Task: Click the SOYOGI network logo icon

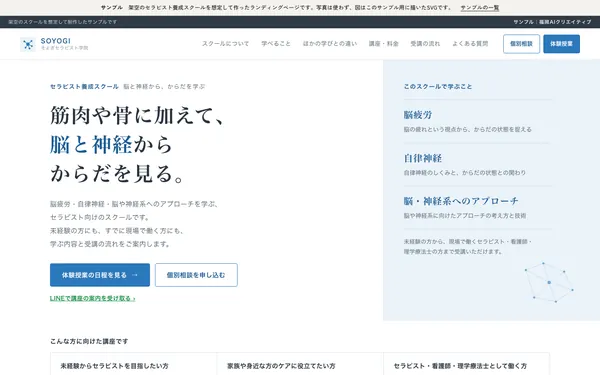Action: [28, 44]
